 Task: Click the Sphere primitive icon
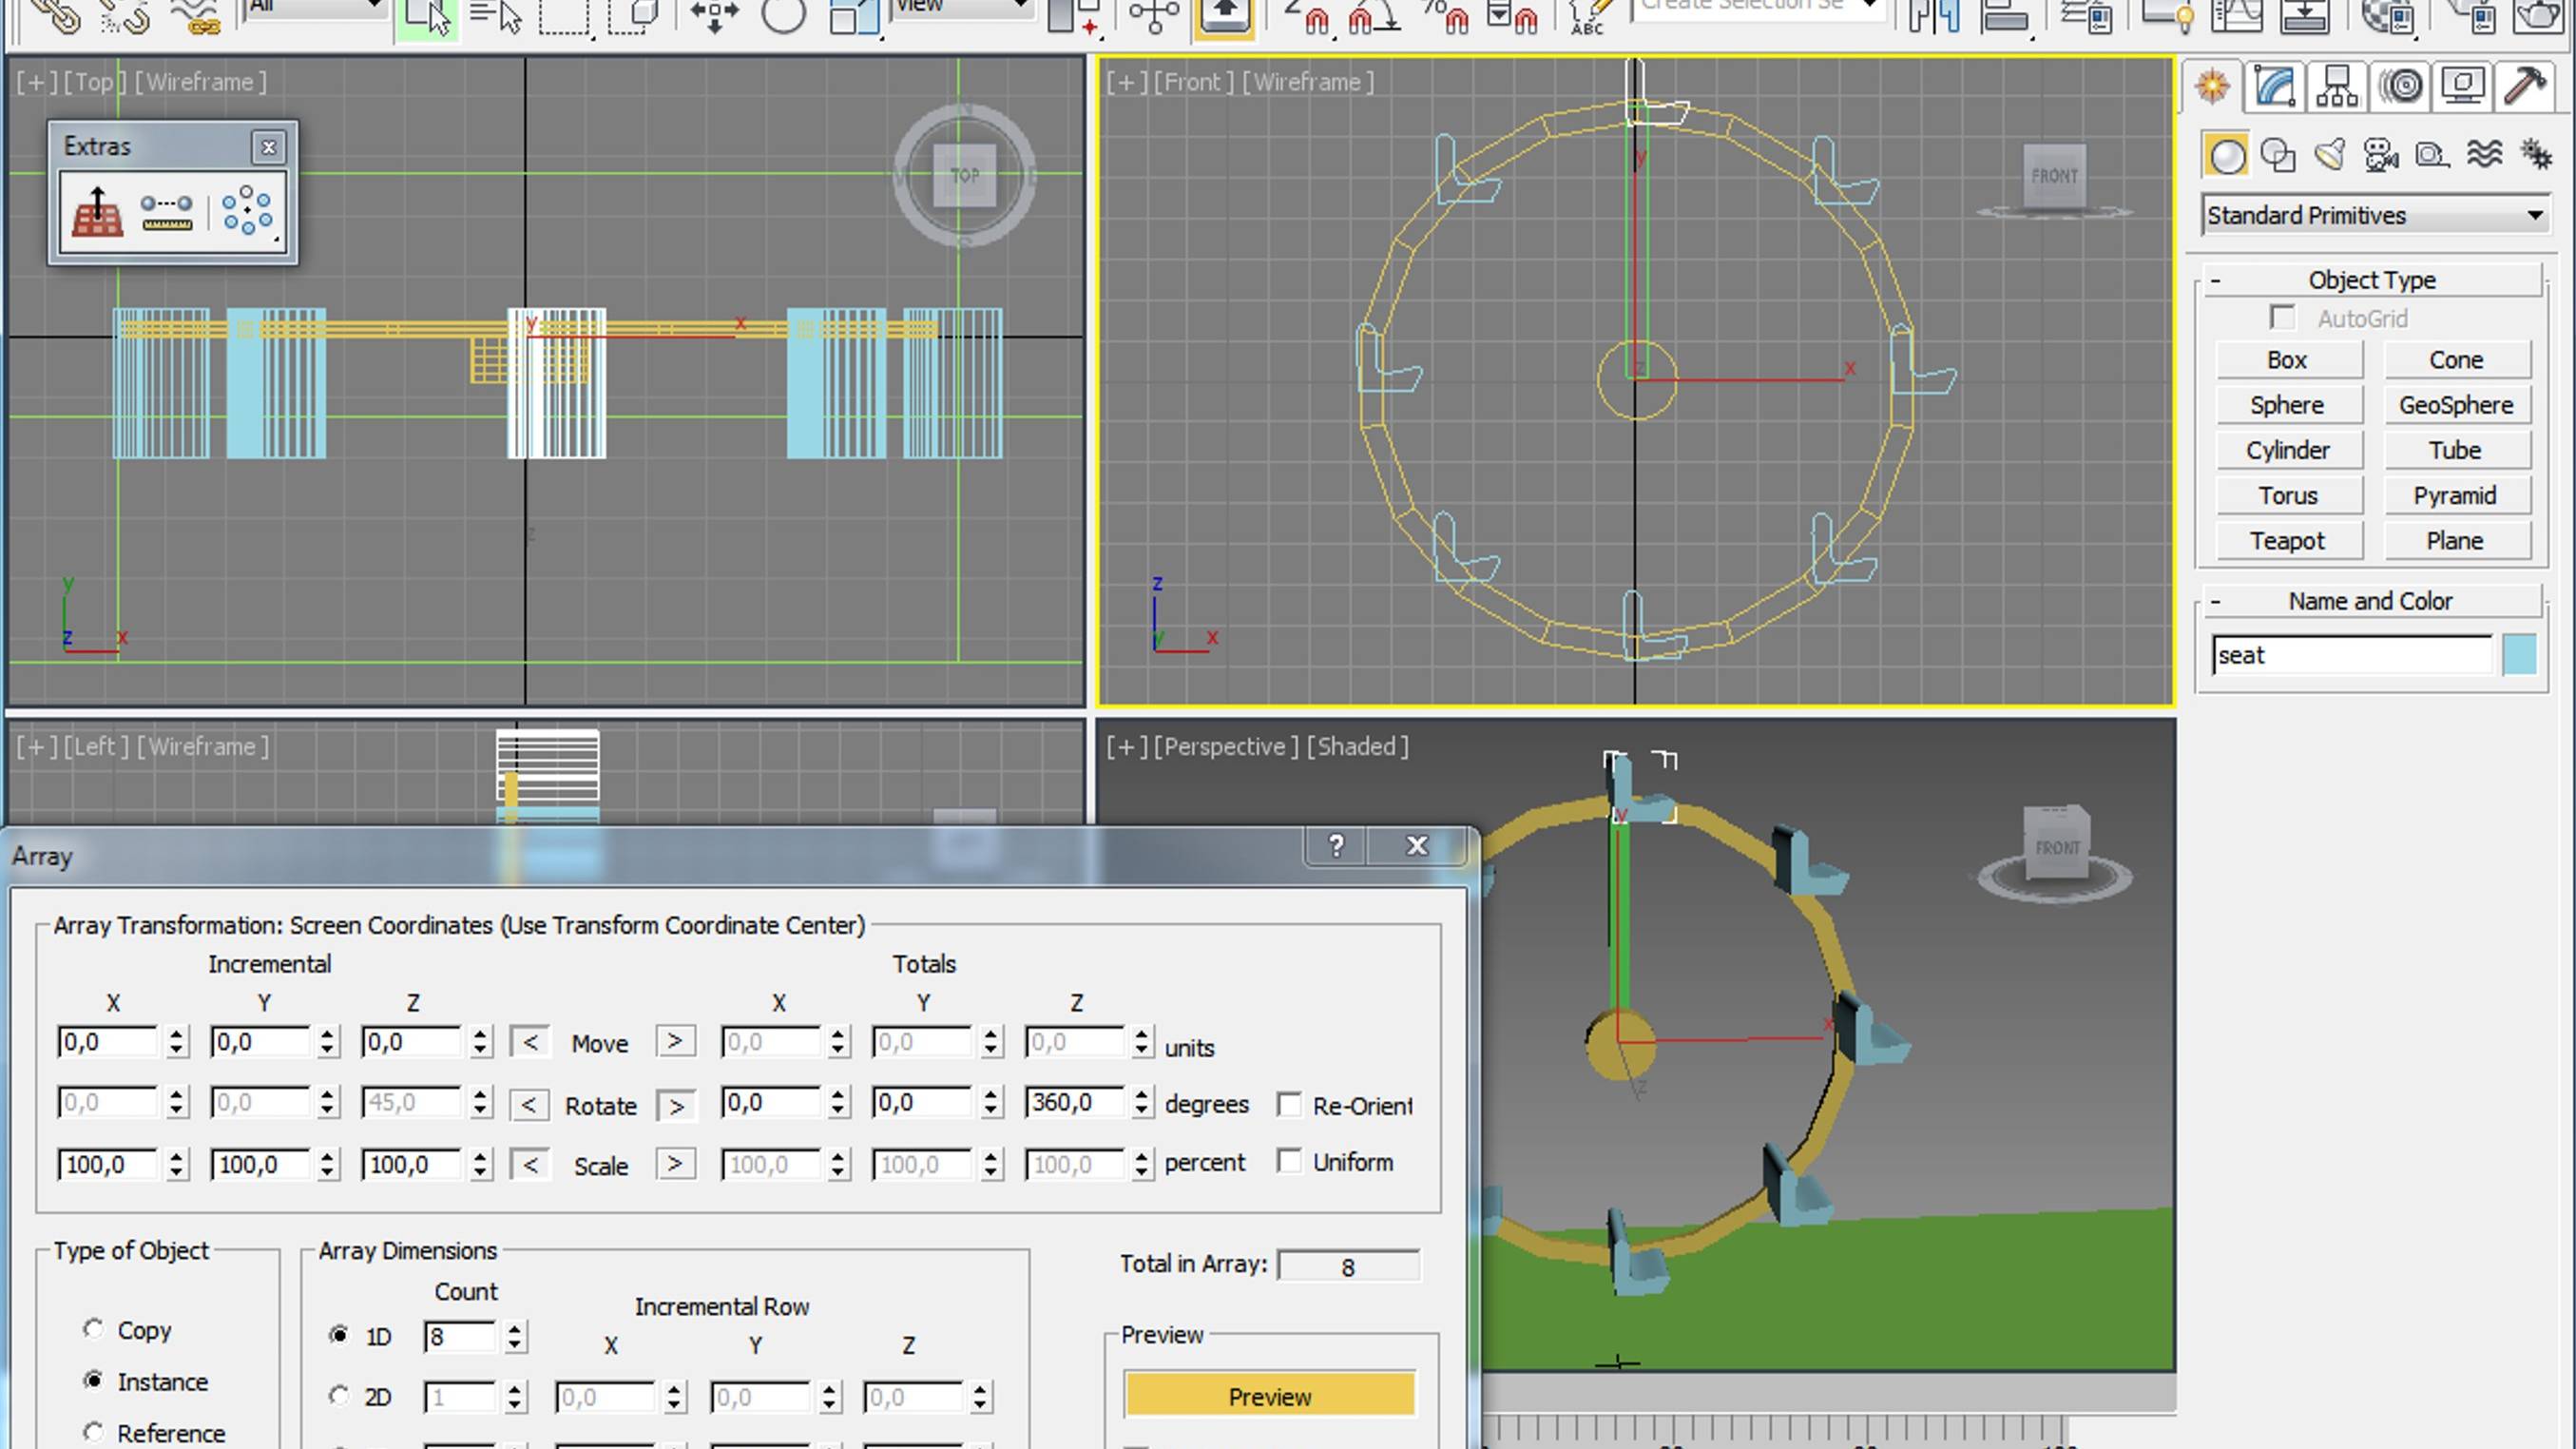(2288, 403)
